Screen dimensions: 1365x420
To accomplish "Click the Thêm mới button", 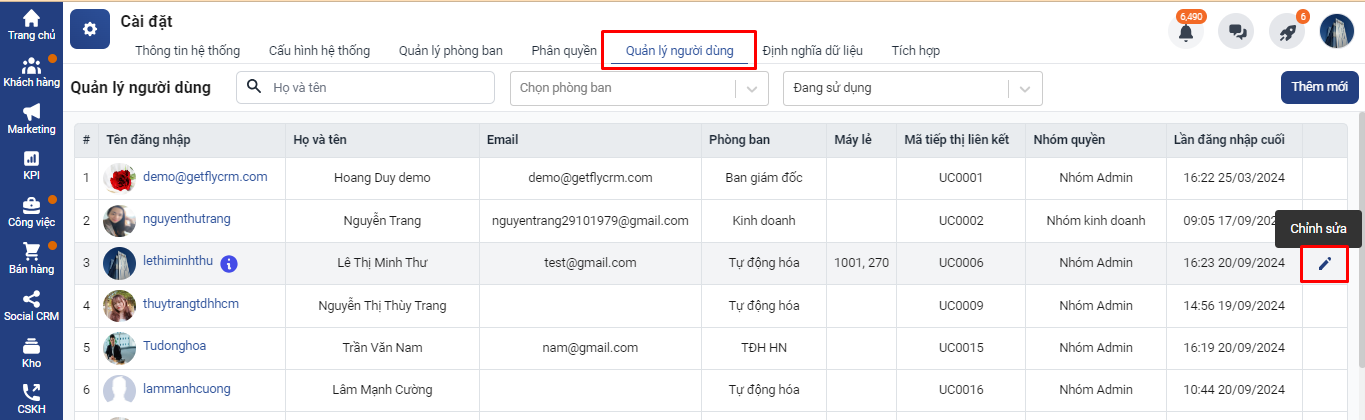I will tap(1319, 88).
